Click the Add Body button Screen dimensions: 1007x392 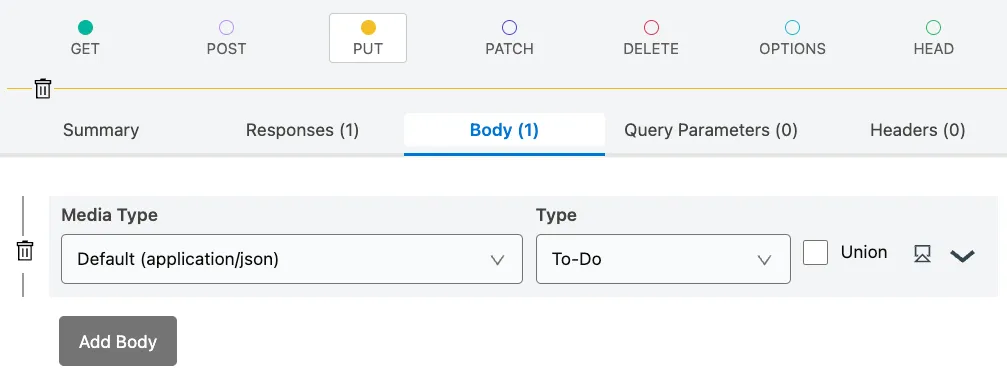pyautogui.click(x=118, y=341)
